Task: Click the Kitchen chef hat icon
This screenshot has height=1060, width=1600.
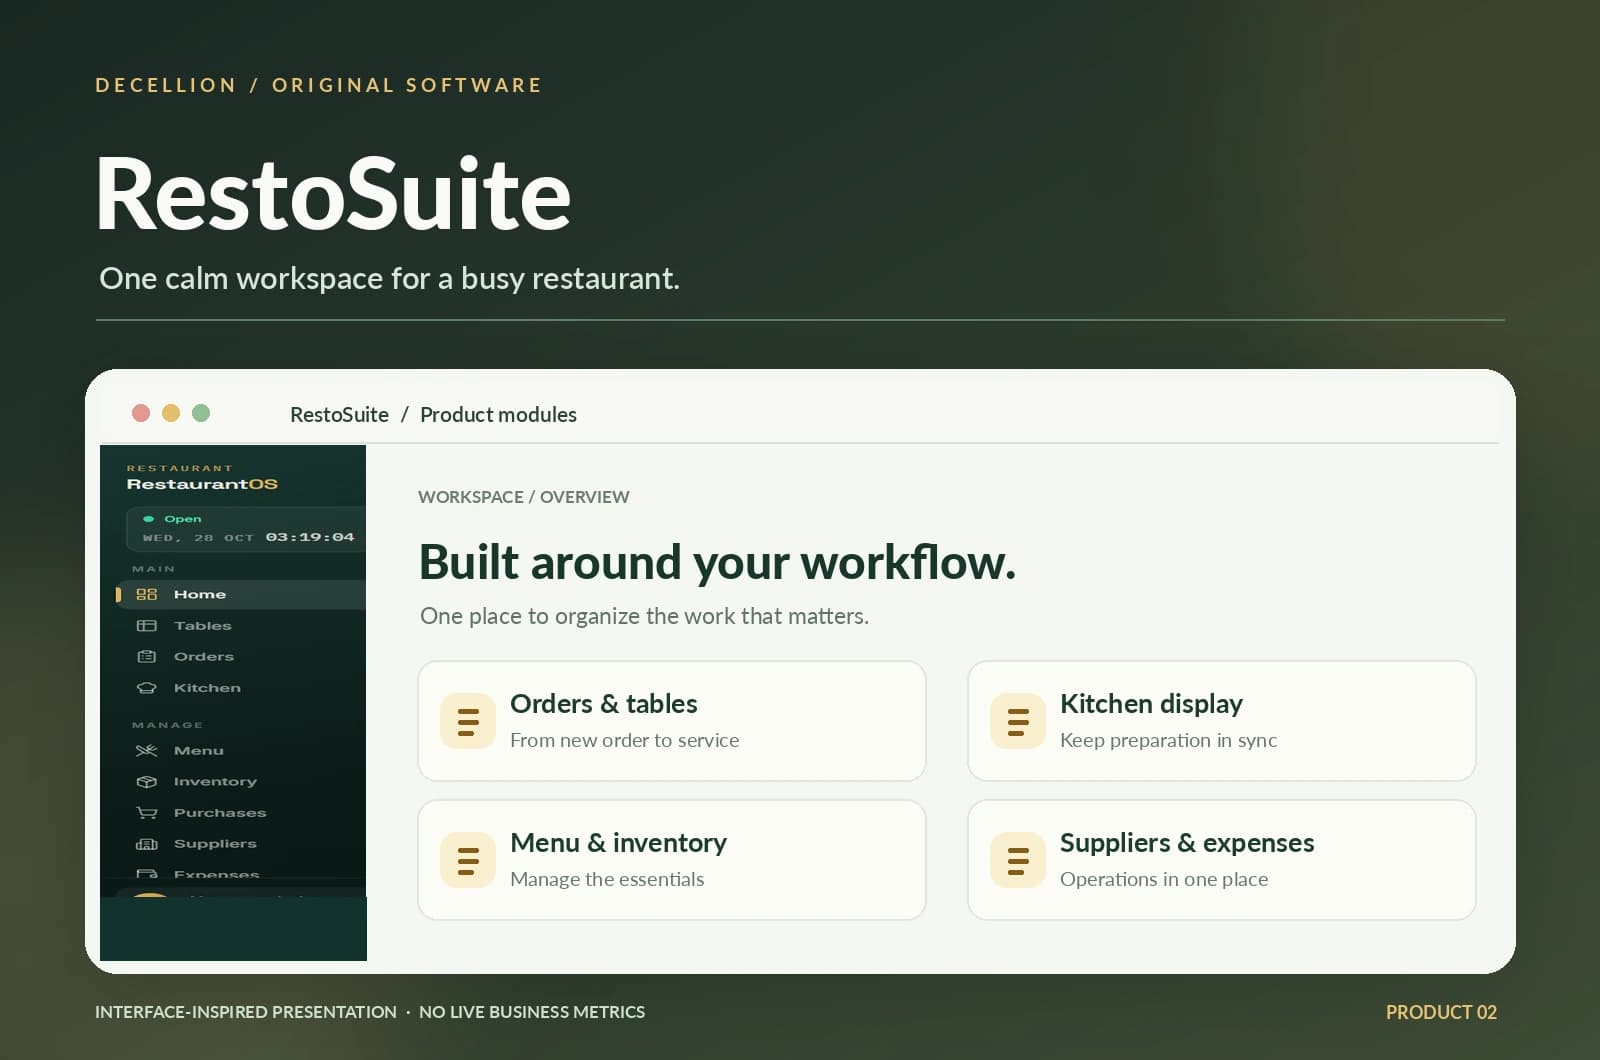Action: coord(147,688)
